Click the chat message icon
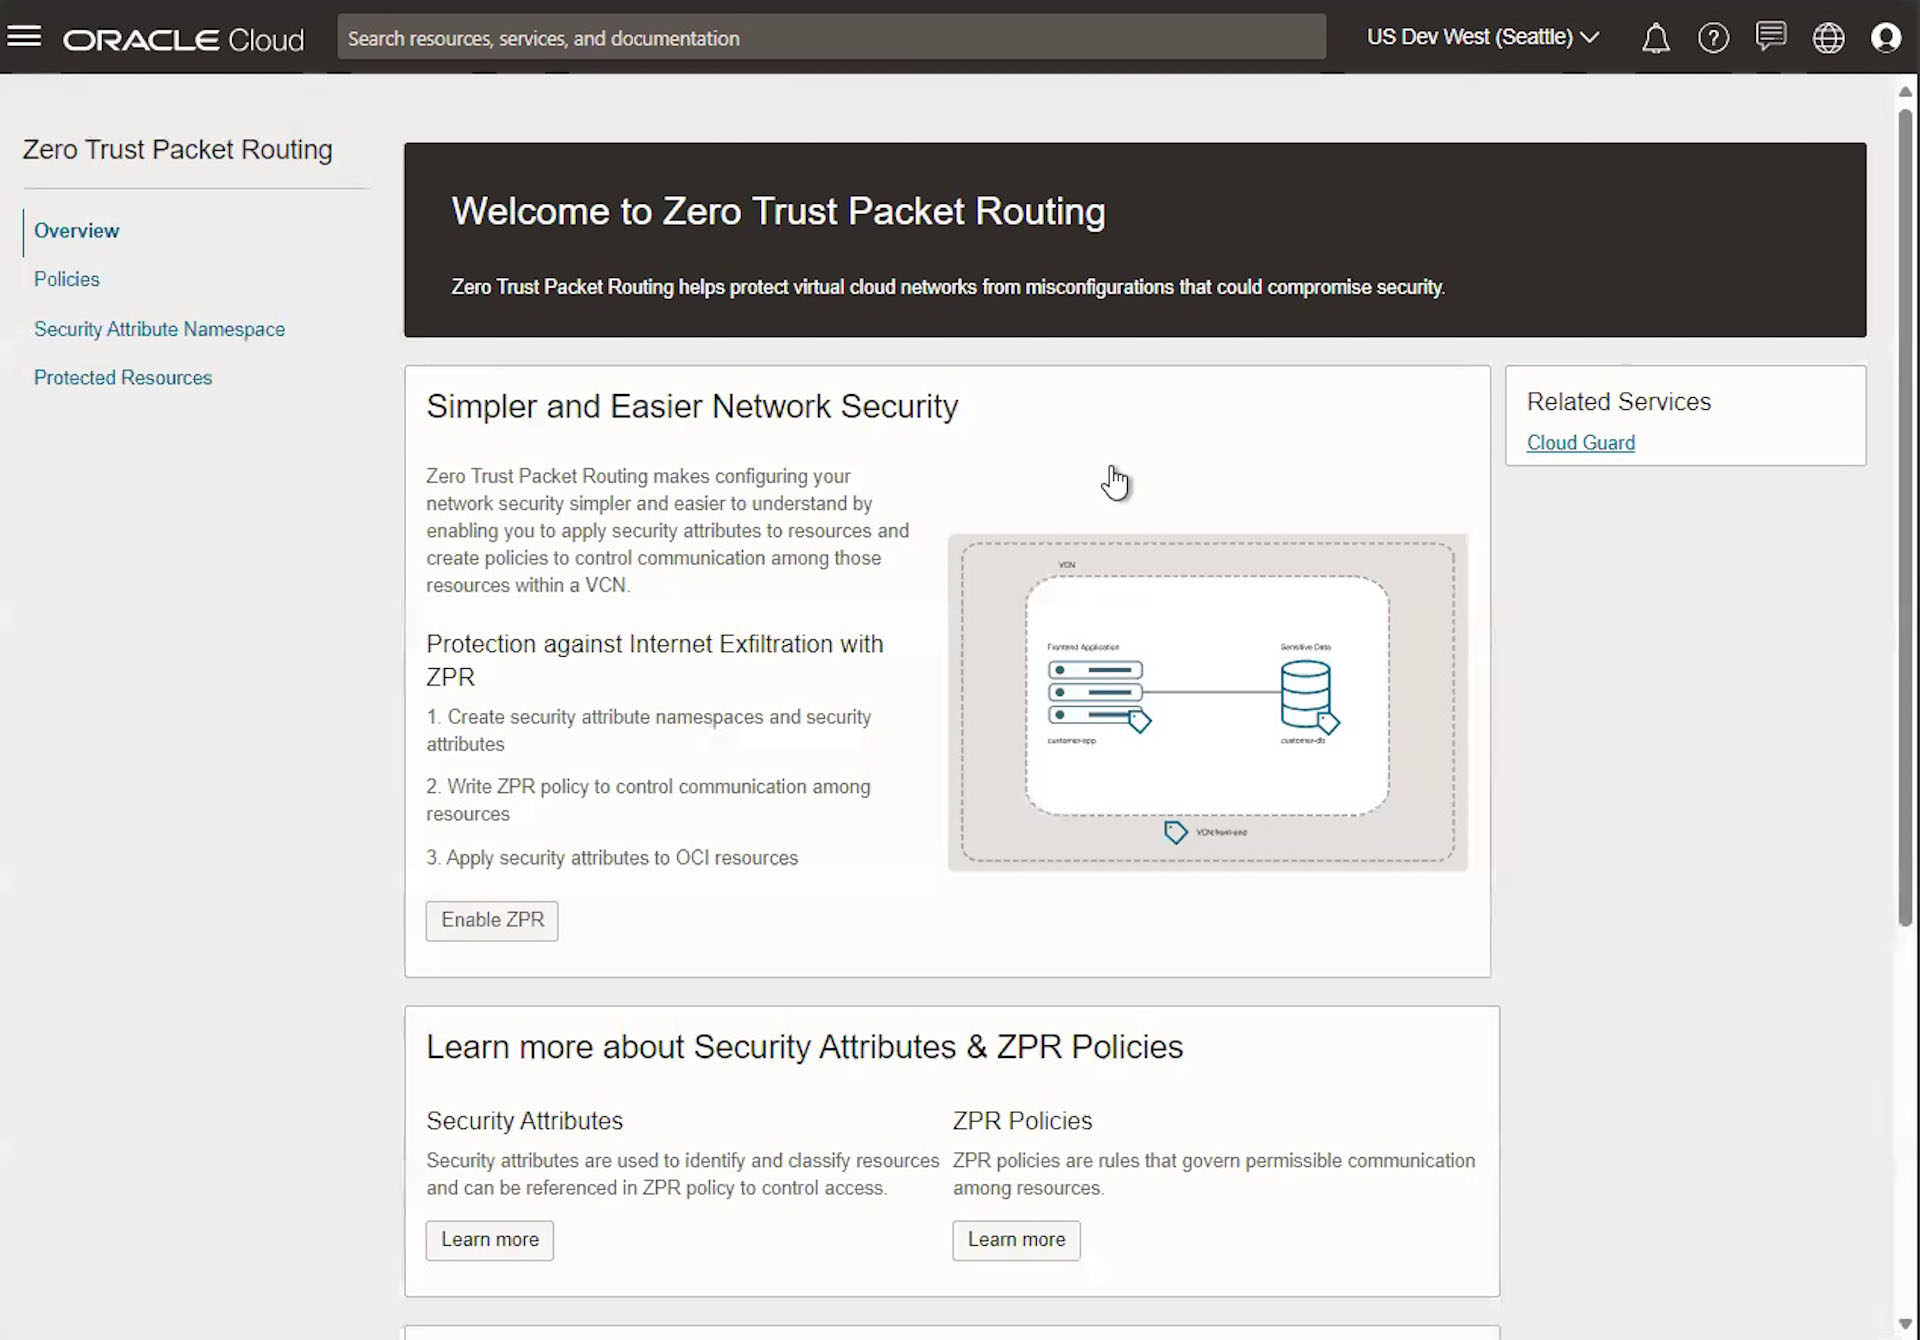The height and width of the screenshot is (1340, 1920). tap(1771, 36)
